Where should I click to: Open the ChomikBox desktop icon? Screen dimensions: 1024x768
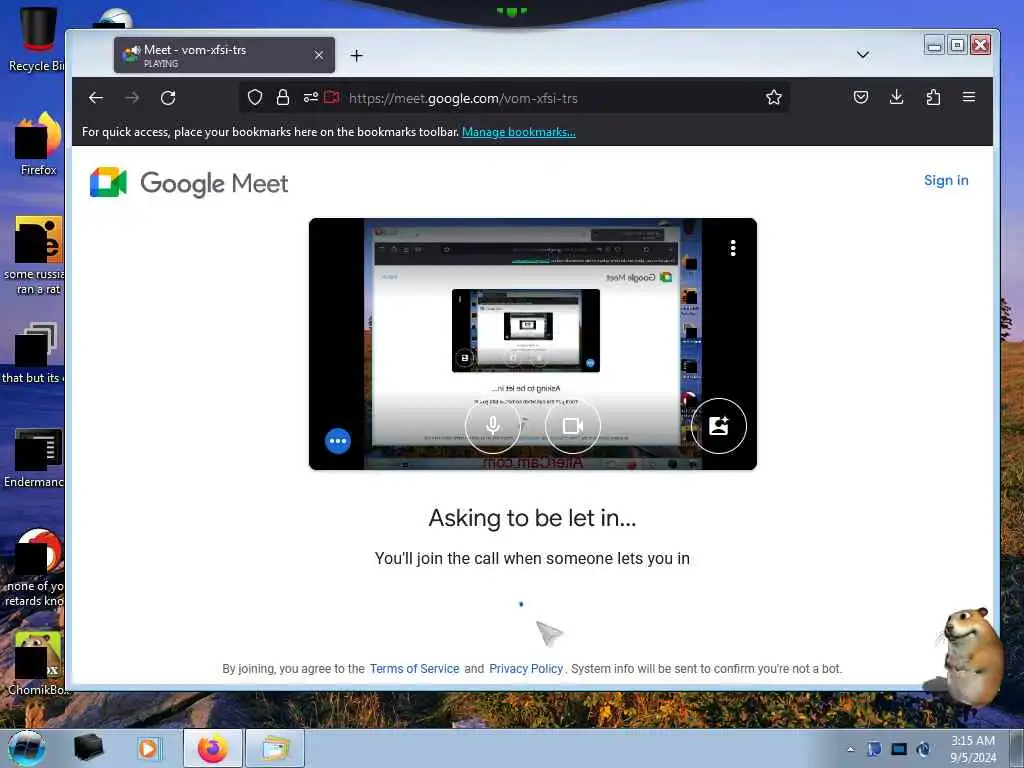tap(38, 663)
